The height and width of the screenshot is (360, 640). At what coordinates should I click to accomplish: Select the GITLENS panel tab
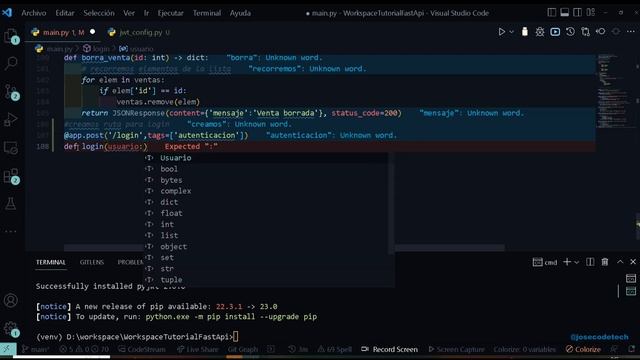(92, 262)
